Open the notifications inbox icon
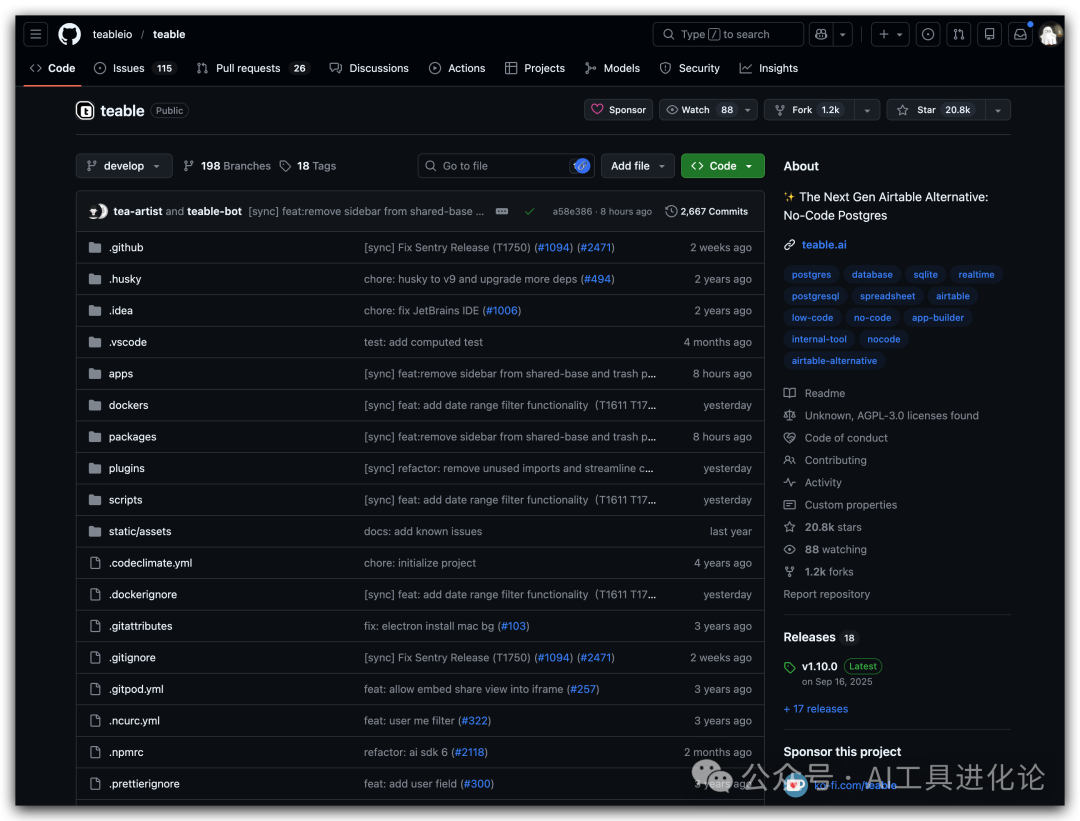The height and width of the screenshot is (821, 1080). tap(1020, 34)
